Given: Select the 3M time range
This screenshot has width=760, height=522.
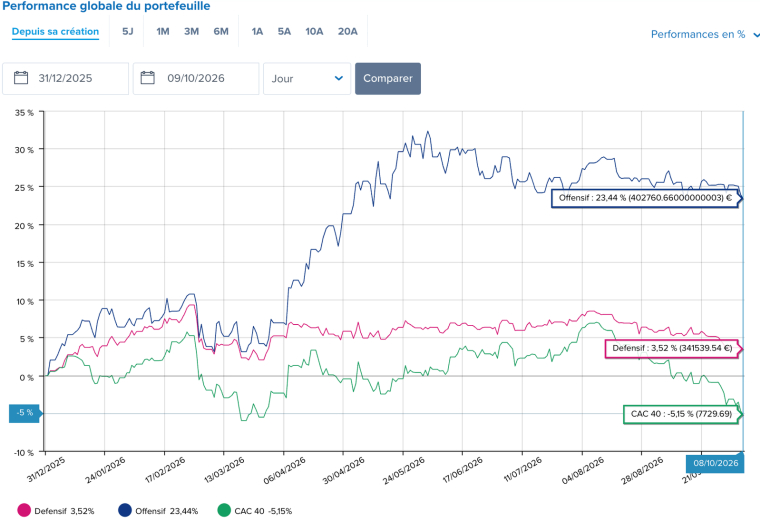Looking at the screenshot, I should coord(191,32).
